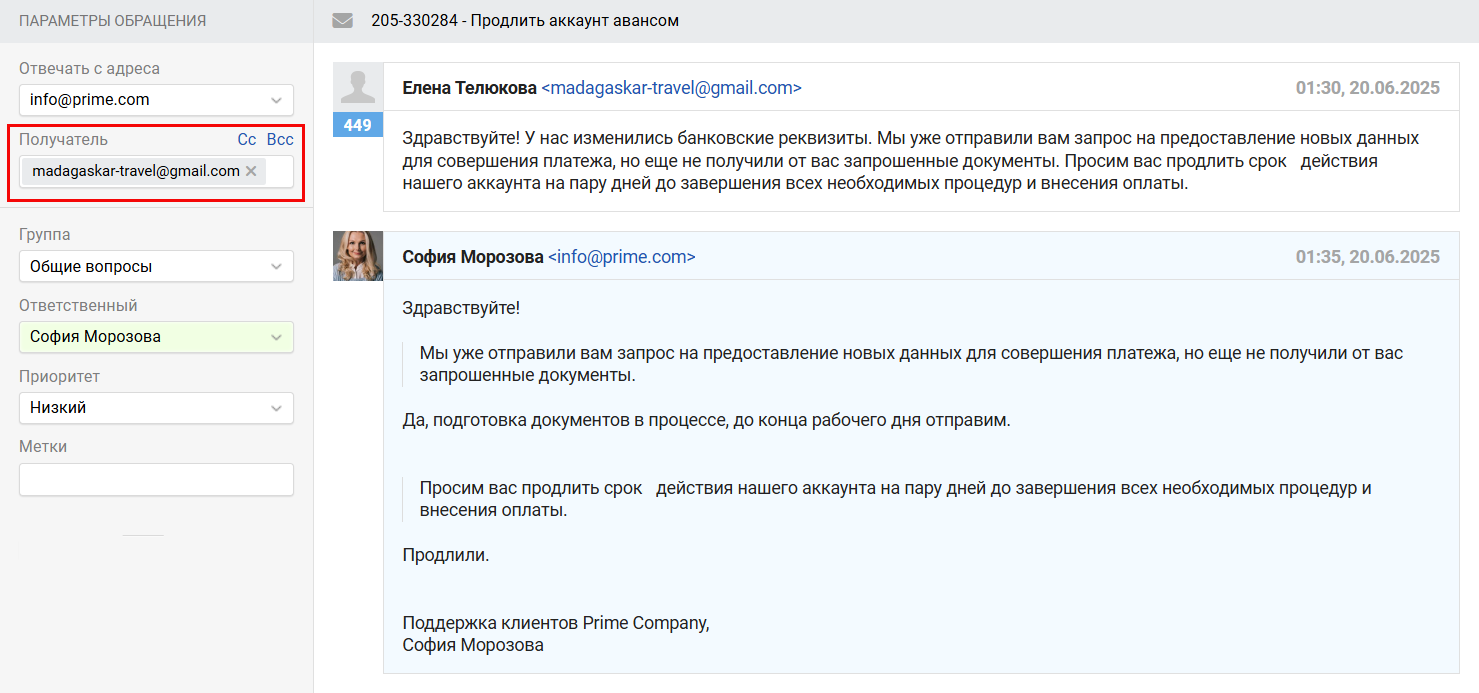Image resolution: width=1479 pixels, height=693 pixels.
Task: Click the blue 449 counter badge
Action: point(357,125)
